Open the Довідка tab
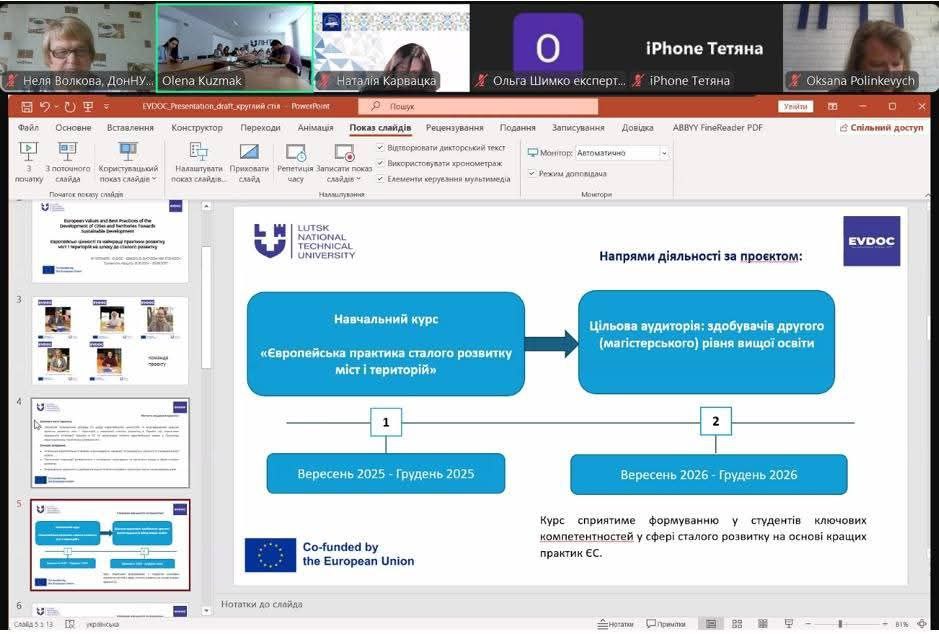939x634 pixels. click(x=637, y=128)
